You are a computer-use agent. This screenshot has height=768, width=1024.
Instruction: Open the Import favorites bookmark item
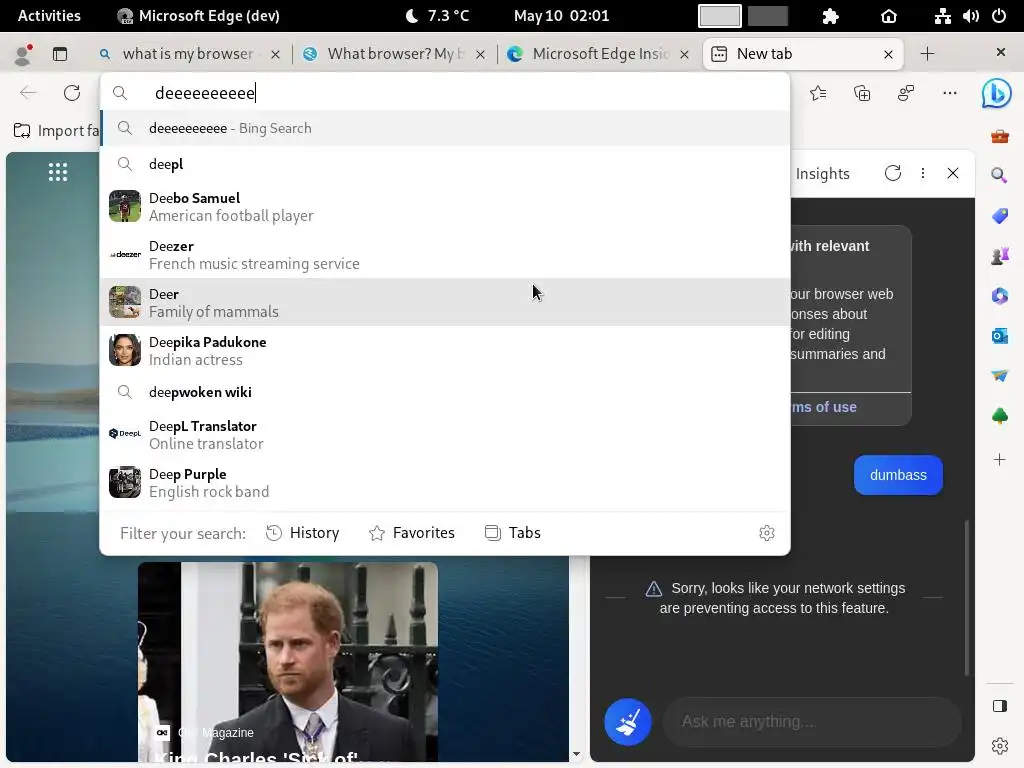click(56, 131)
